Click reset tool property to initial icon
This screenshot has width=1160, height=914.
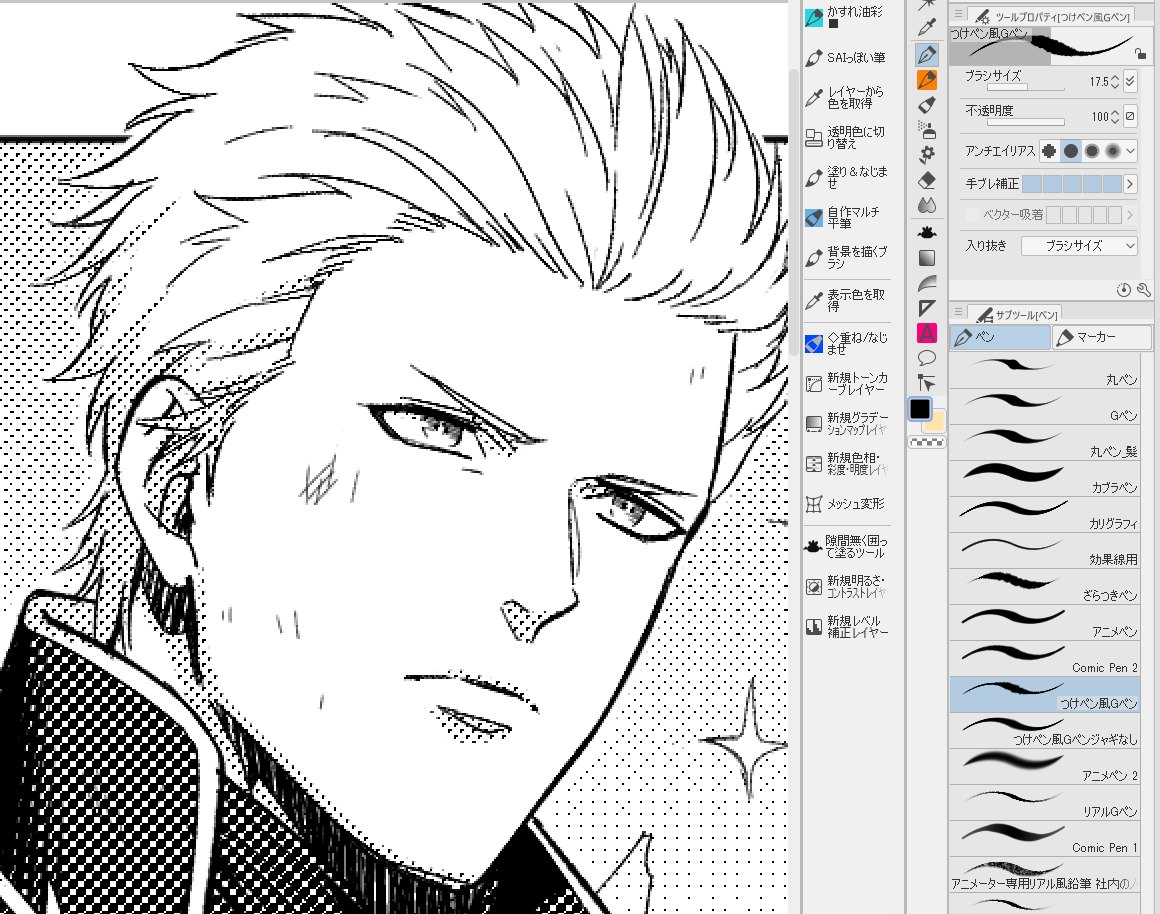click(1124, 290)
